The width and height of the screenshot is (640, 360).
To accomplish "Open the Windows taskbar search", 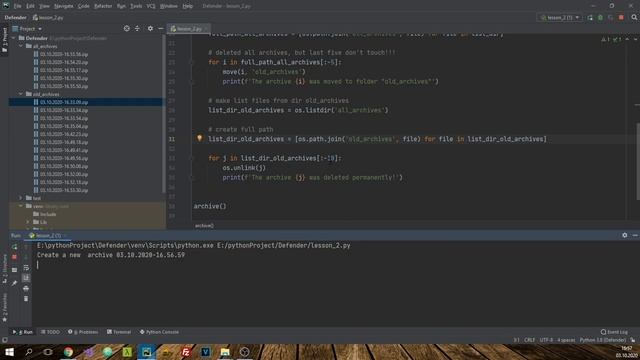I will tap(29, 352).
